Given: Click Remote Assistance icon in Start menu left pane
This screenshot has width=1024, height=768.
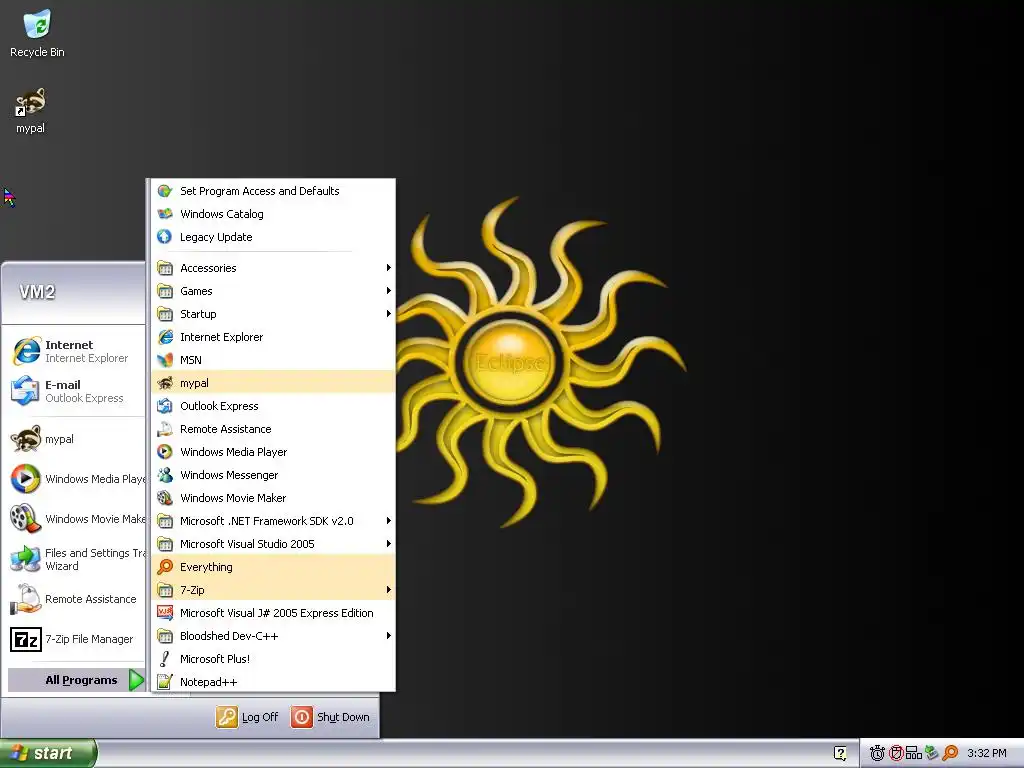Looking at the screenshot, I should click(25, 599).
